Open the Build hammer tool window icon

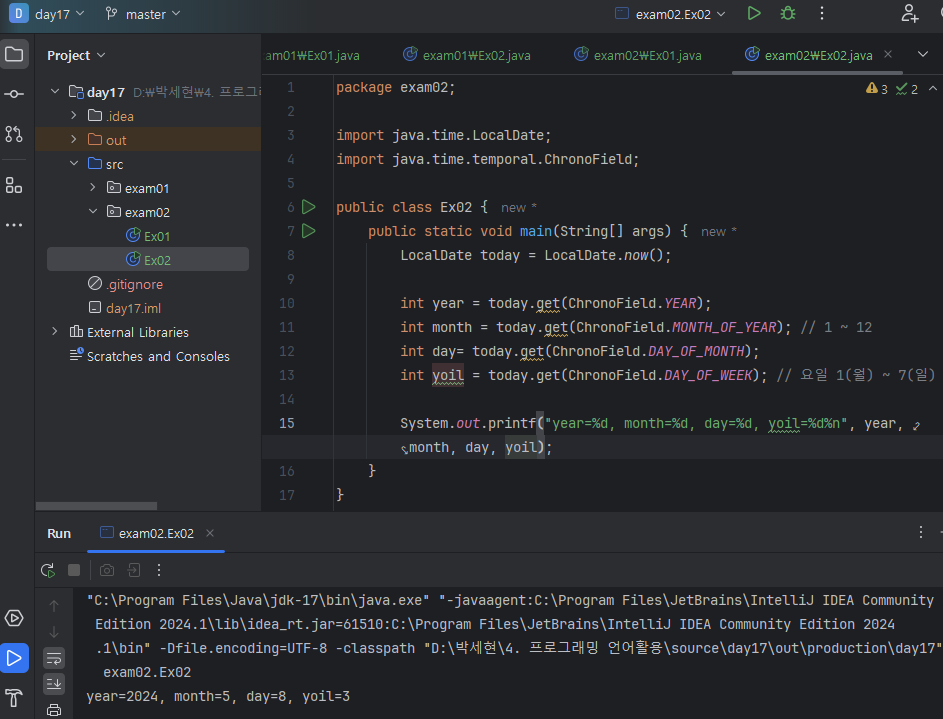click(x=14, y=698)
